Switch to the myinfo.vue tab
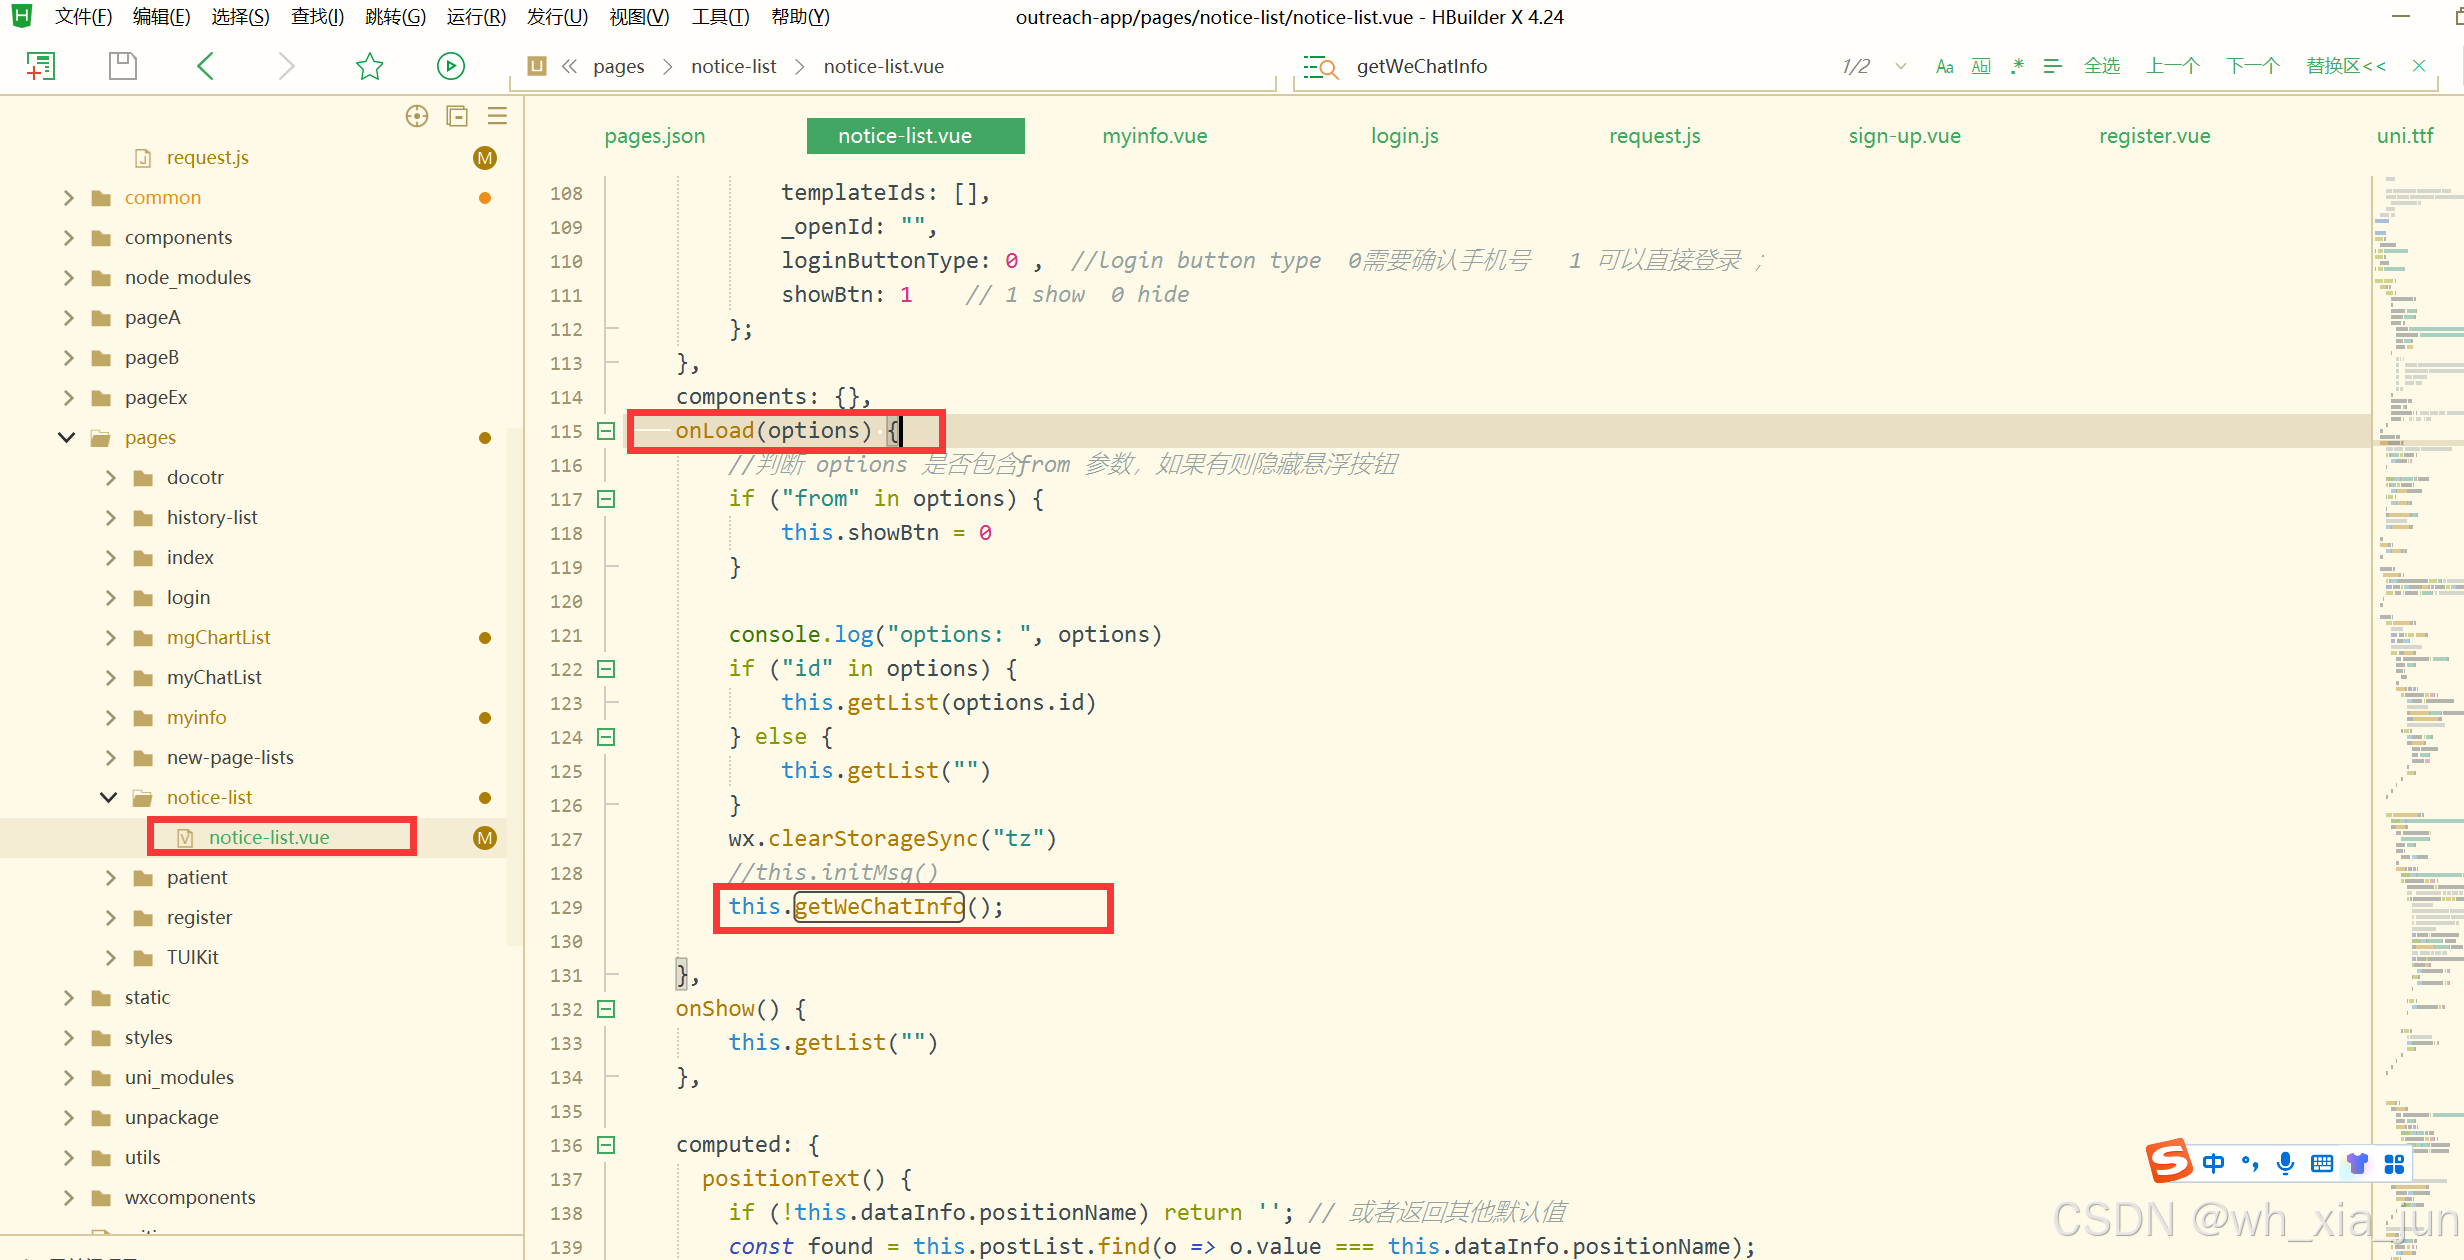2464x1260 pixels. click(1154, 136)
